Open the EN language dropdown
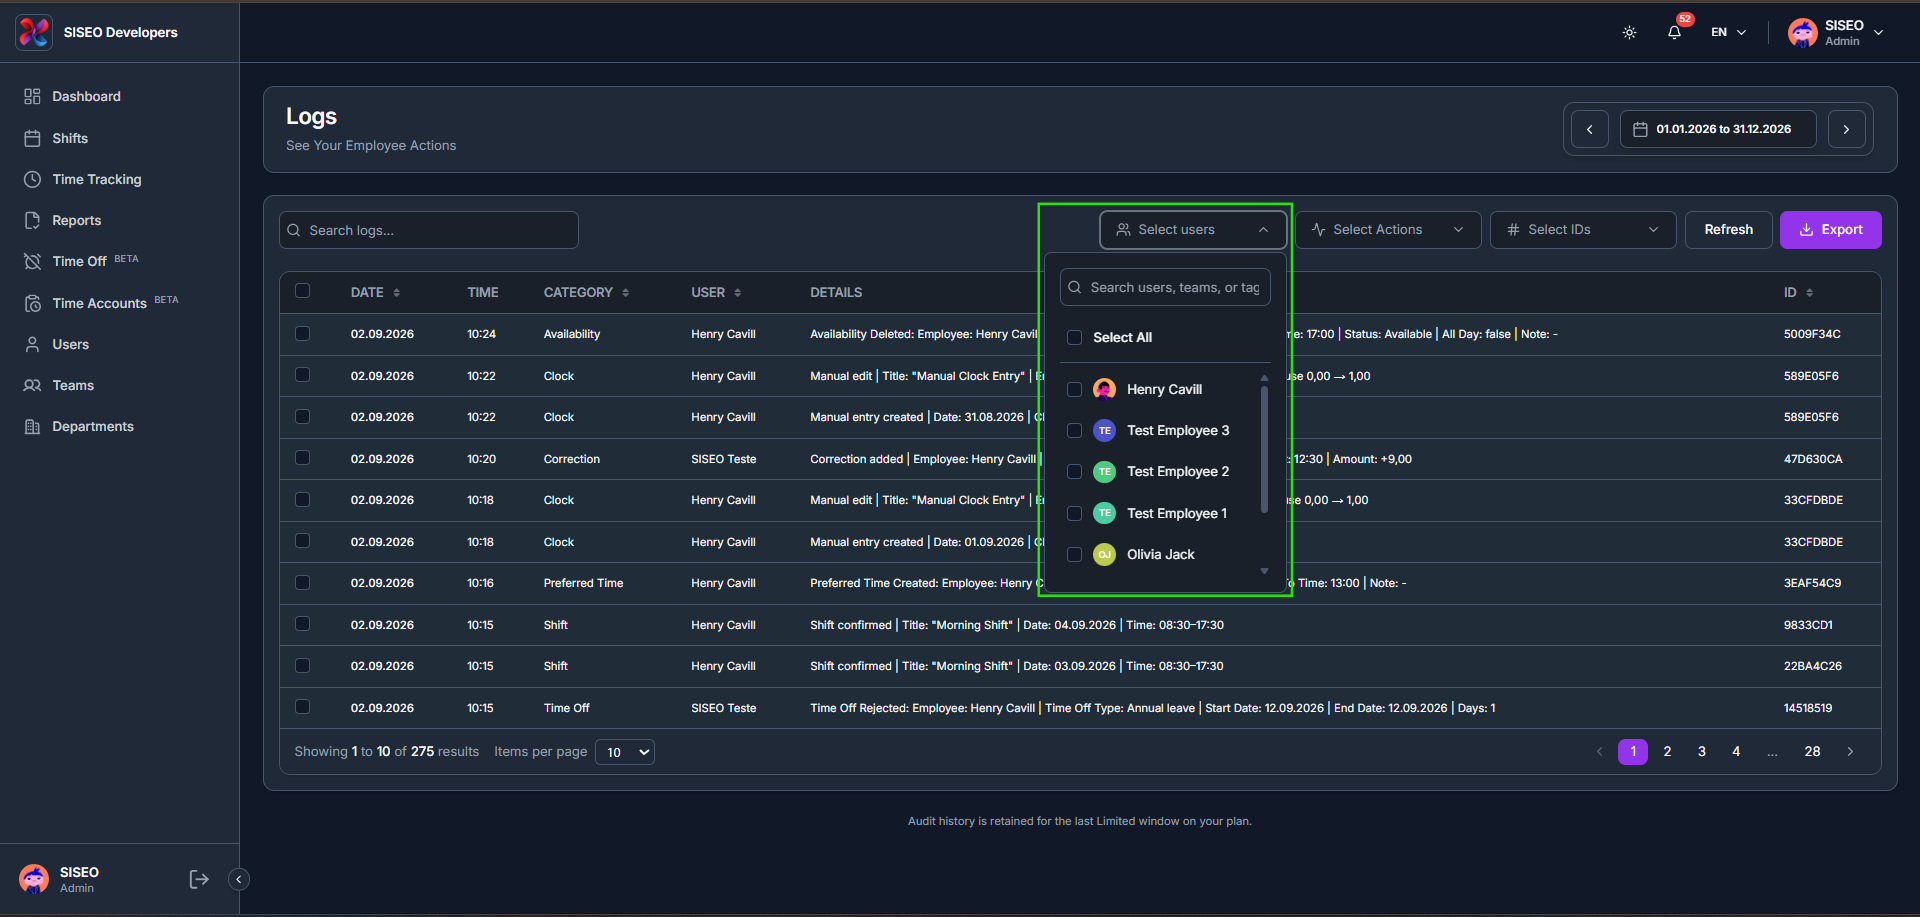The height and width of the screenshot is (917, 1920). [x=1729, y=32]
